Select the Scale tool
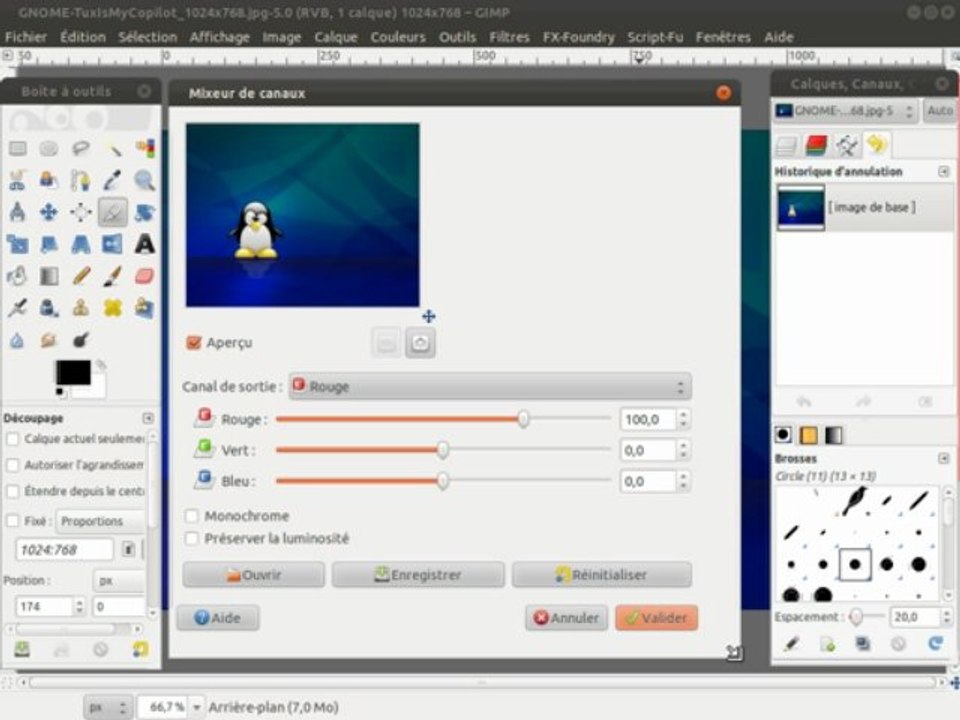The image size is (960, 720). tap(18, 244)
